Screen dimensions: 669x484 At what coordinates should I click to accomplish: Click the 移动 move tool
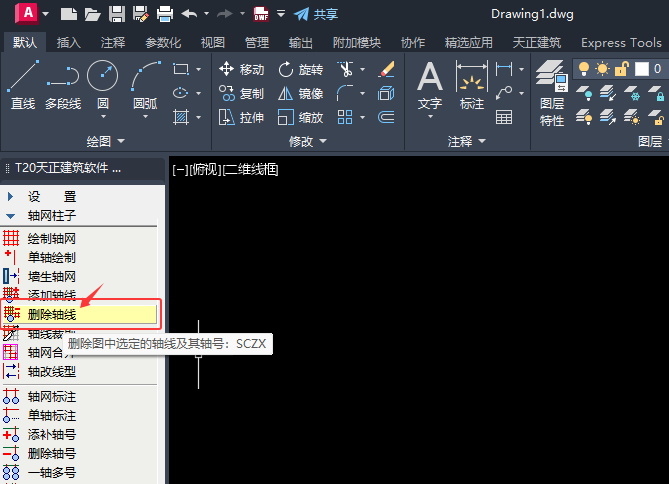click(241, 69)
